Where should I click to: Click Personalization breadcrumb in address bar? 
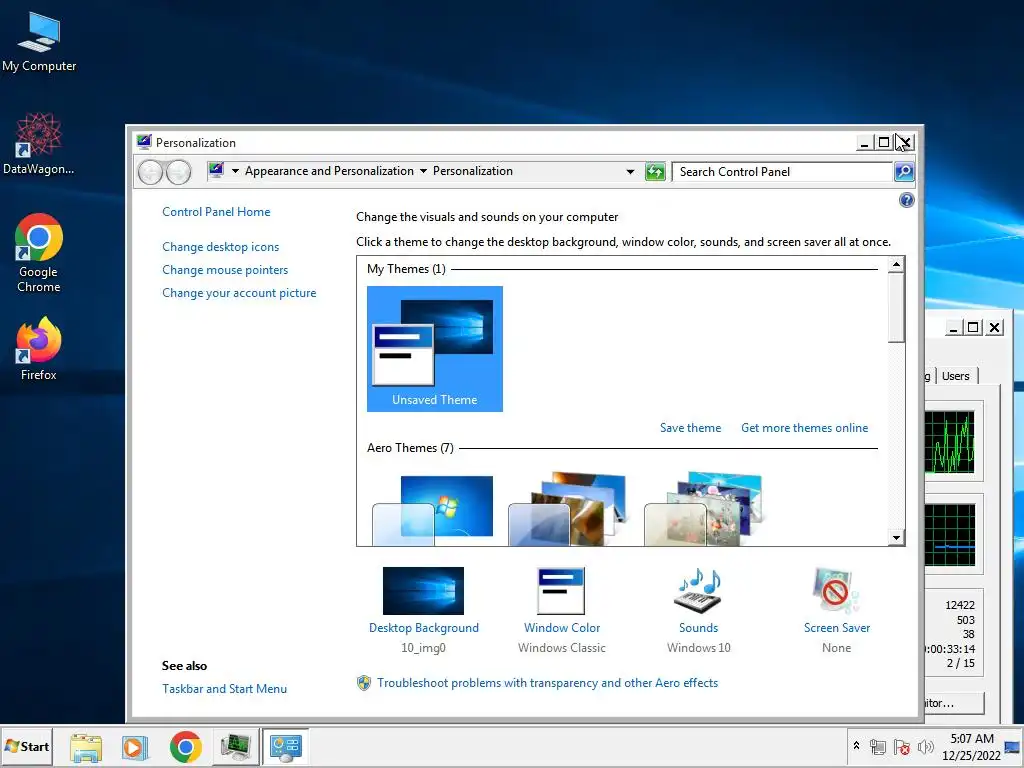point(473,171)
